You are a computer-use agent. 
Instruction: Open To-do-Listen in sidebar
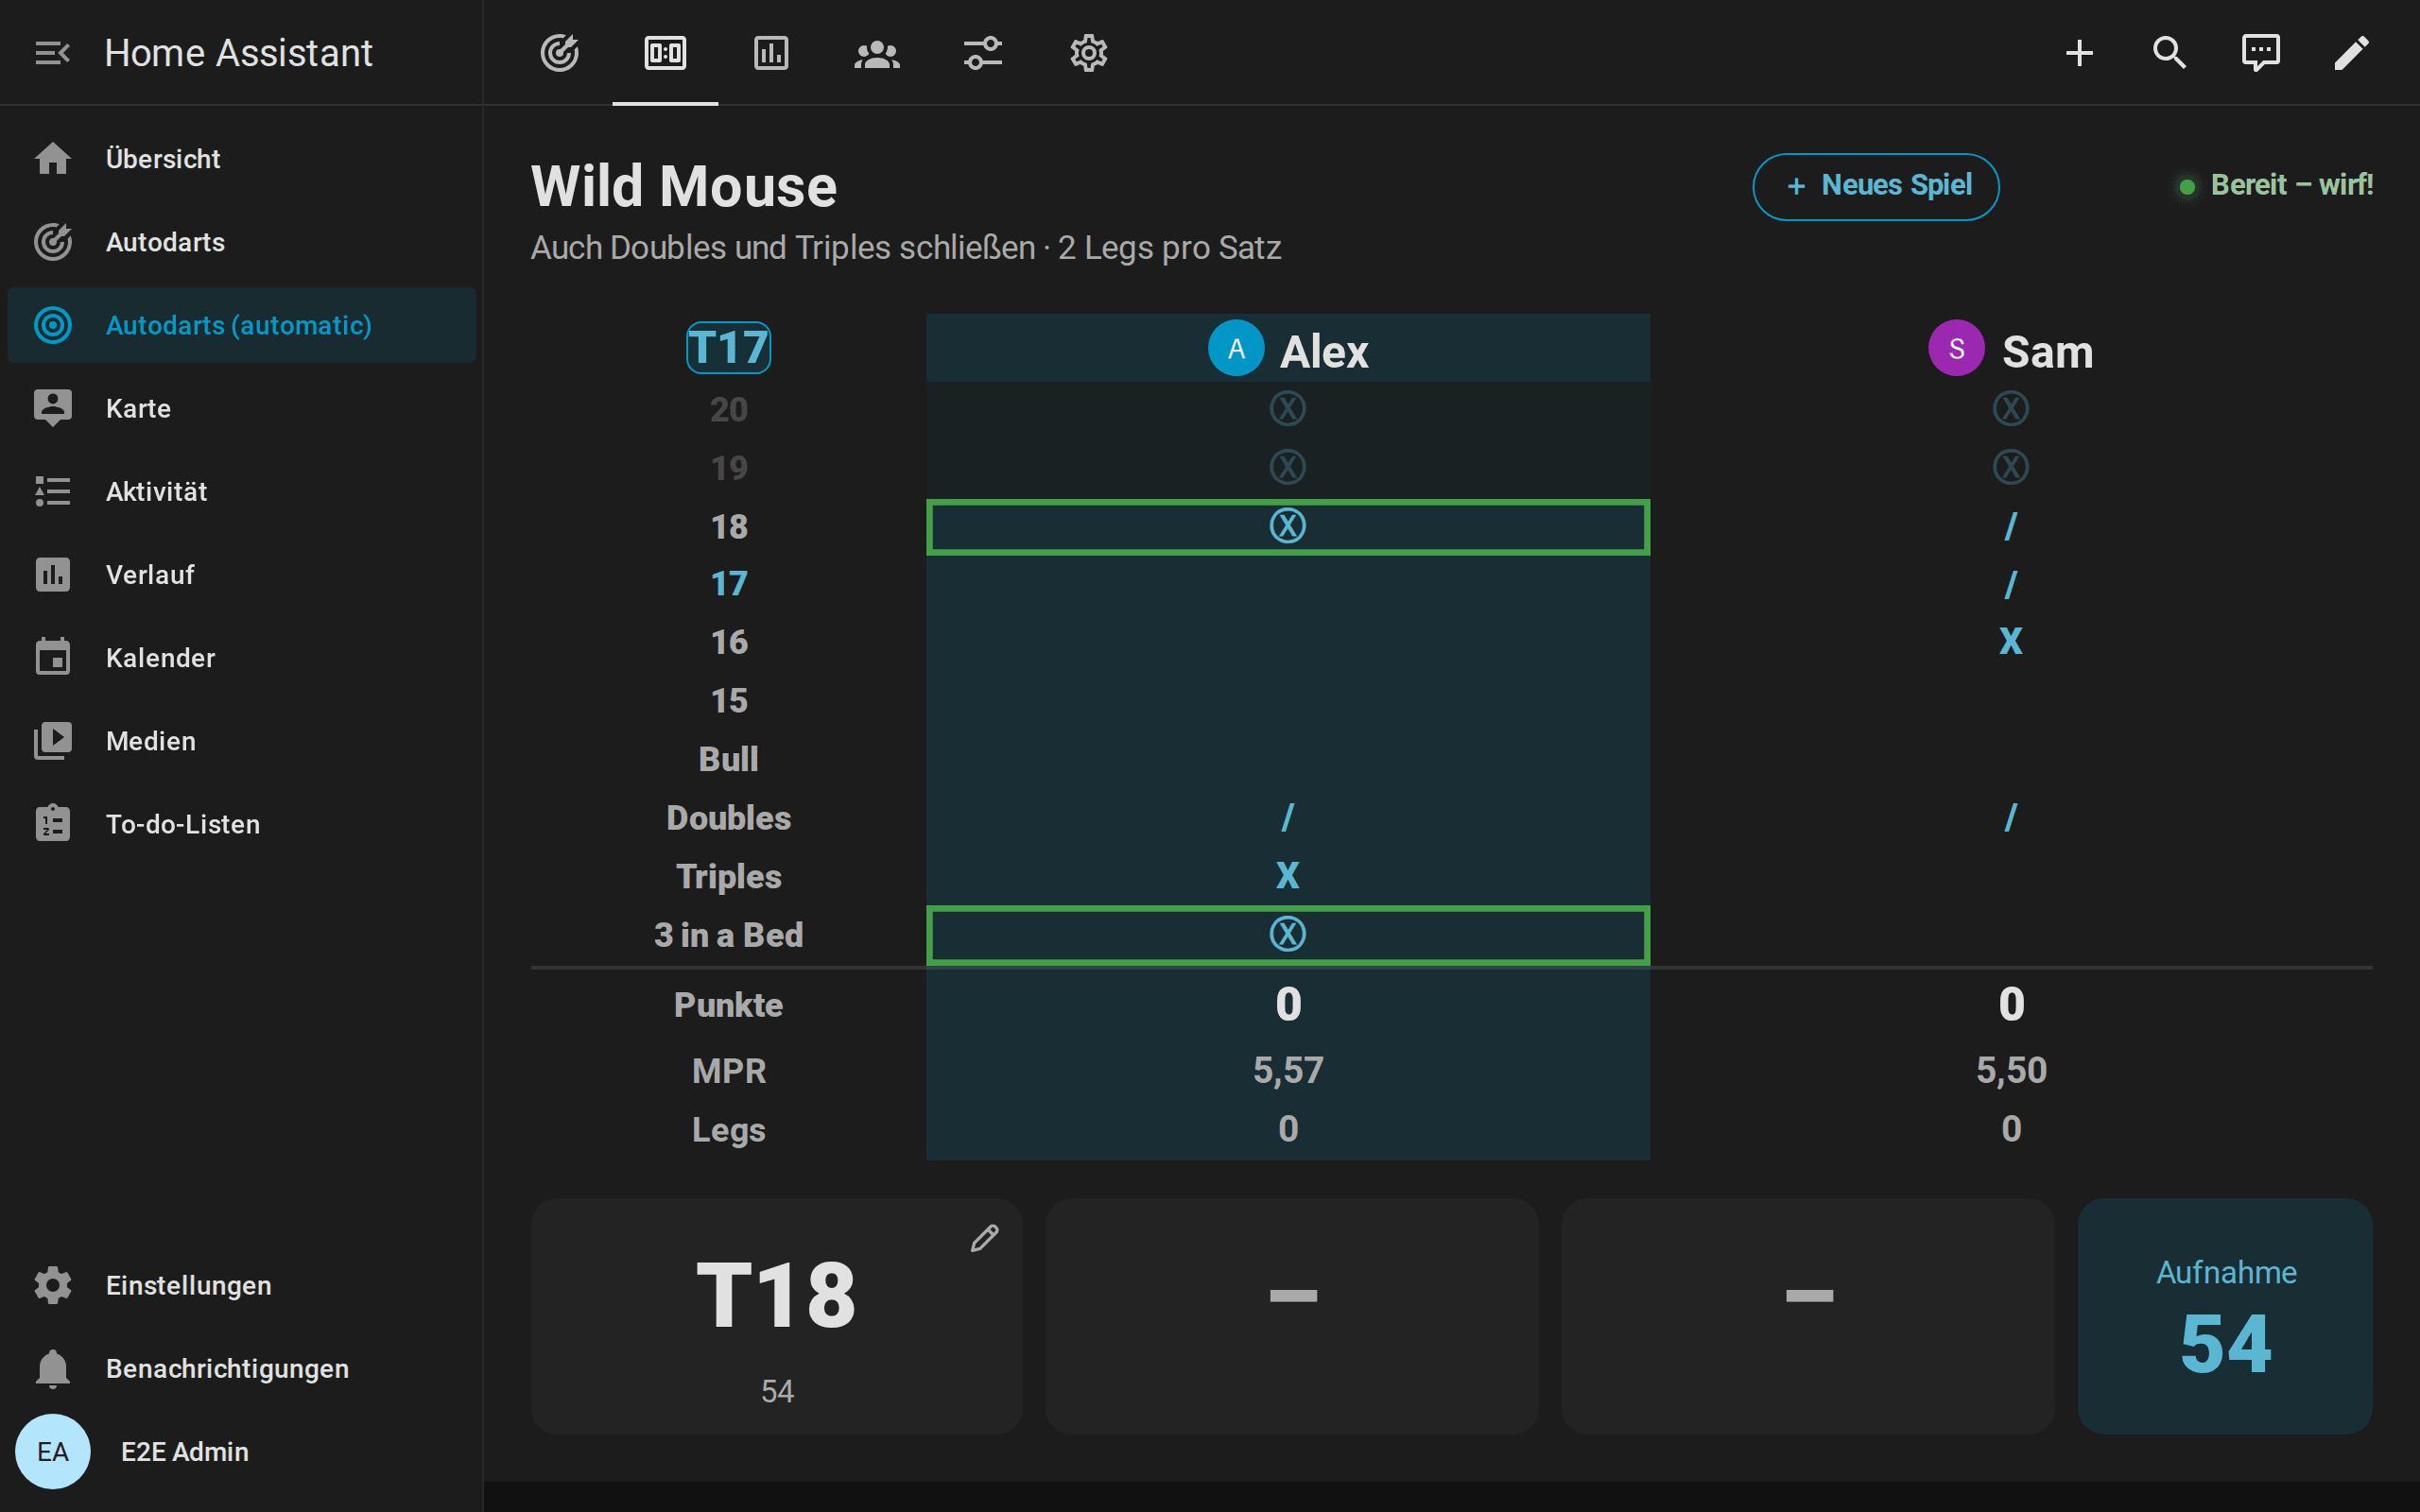tap(242, 824)
